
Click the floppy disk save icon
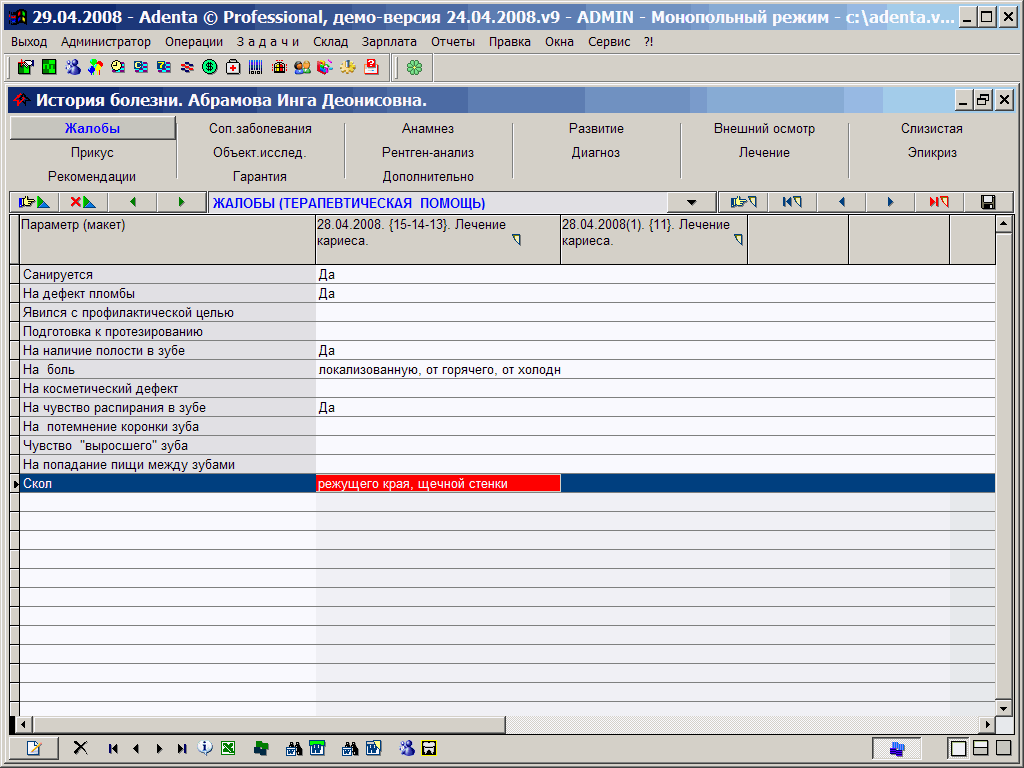[x=988, y=202]
